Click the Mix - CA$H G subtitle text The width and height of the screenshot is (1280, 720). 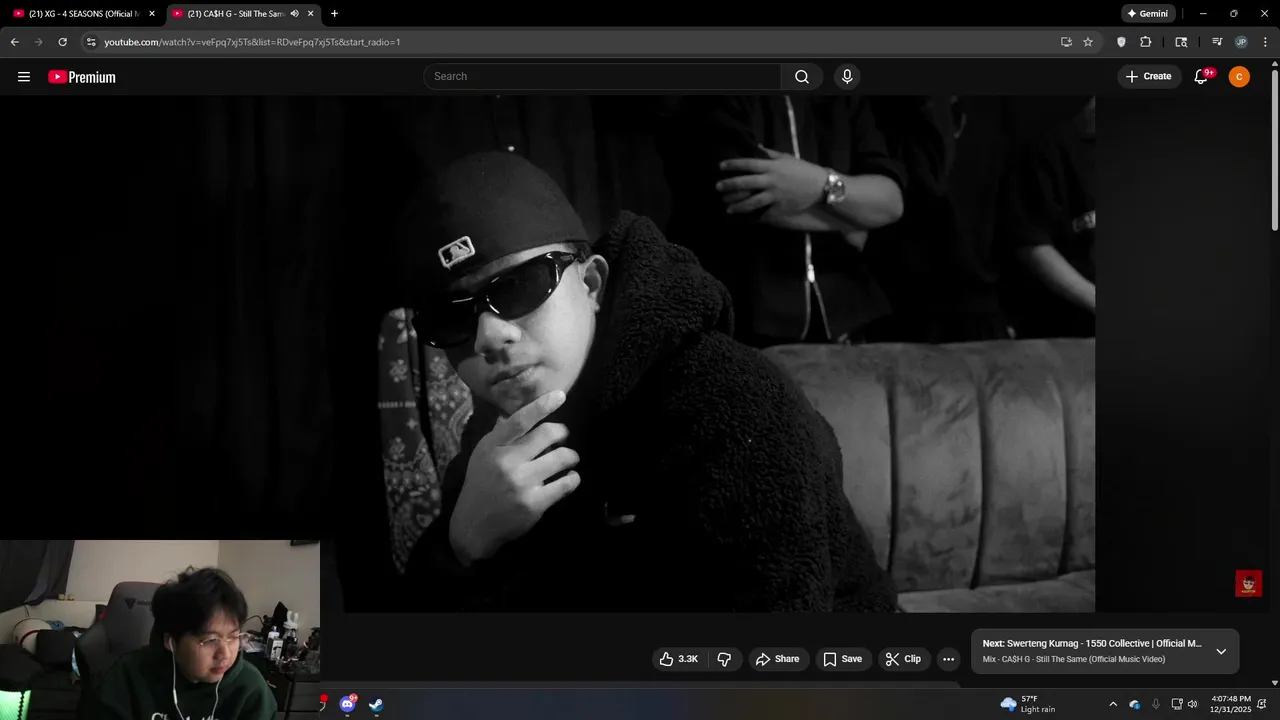point(1074,660)
